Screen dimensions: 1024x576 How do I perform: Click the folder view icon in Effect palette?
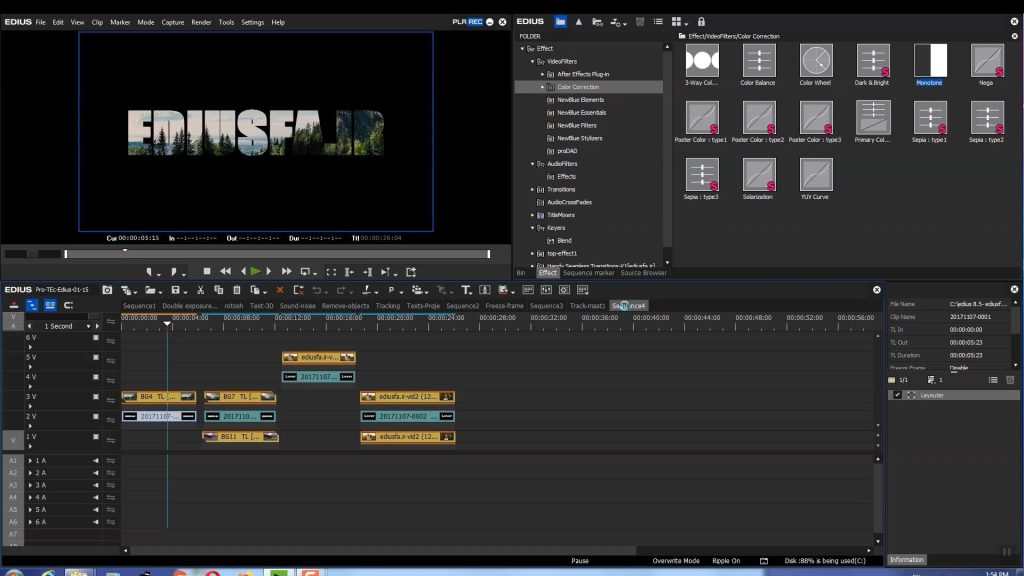tap(560, 22)
